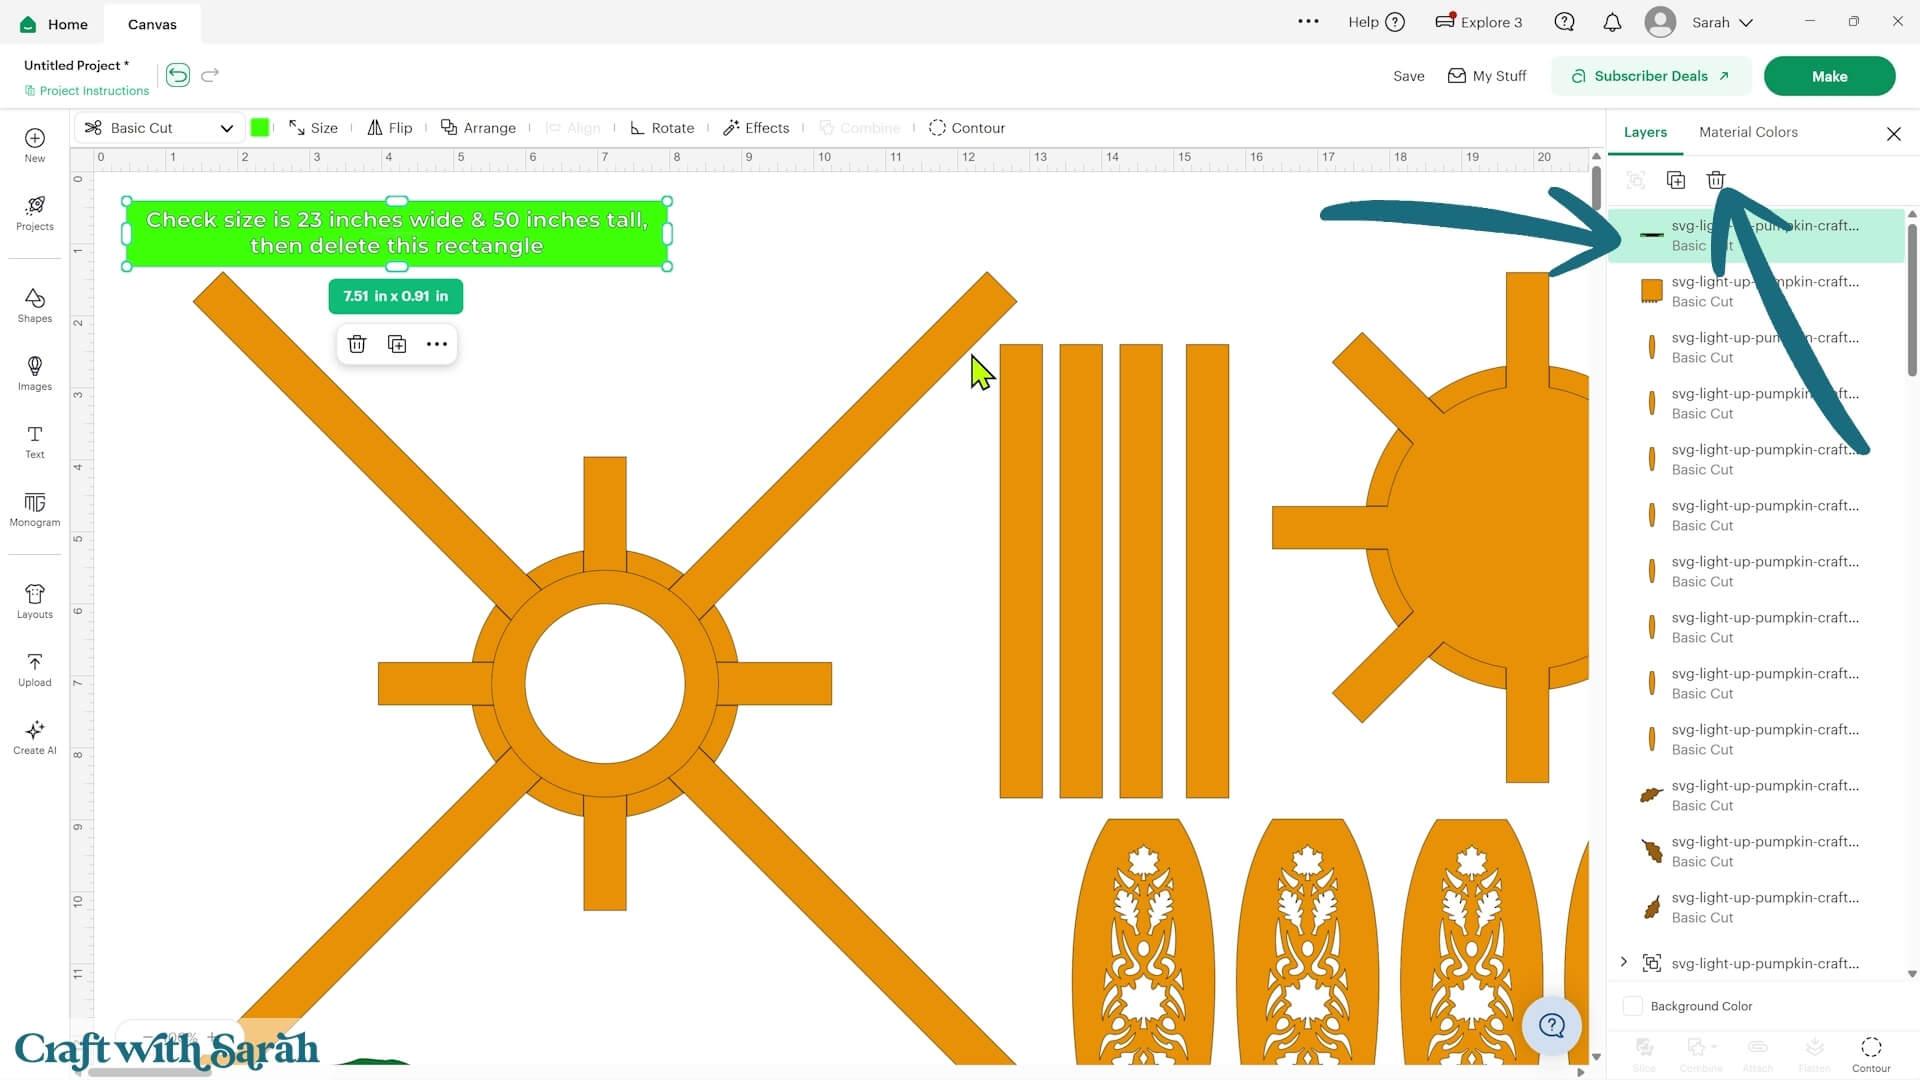This screenshot has width=1920, height=1080.
Task: Open Create AI tool
Action: click(34, 737)
